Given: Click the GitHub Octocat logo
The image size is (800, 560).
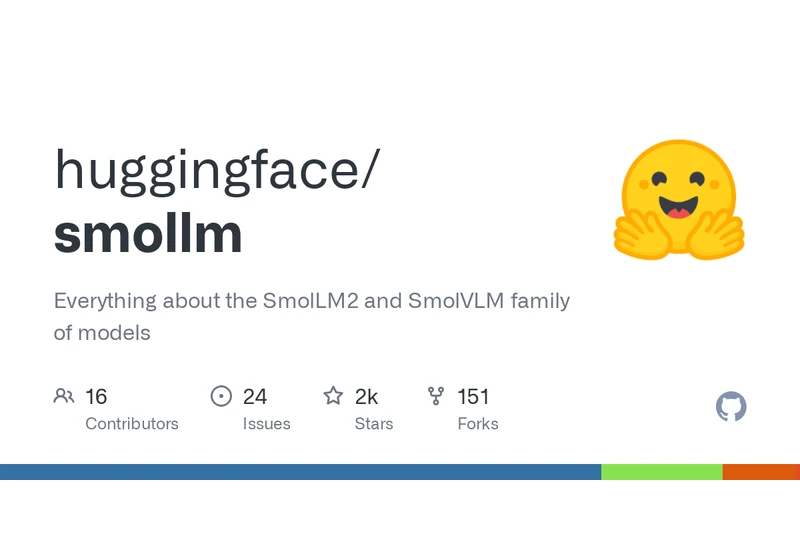Looking at the screenshot, I should point(731,406).
